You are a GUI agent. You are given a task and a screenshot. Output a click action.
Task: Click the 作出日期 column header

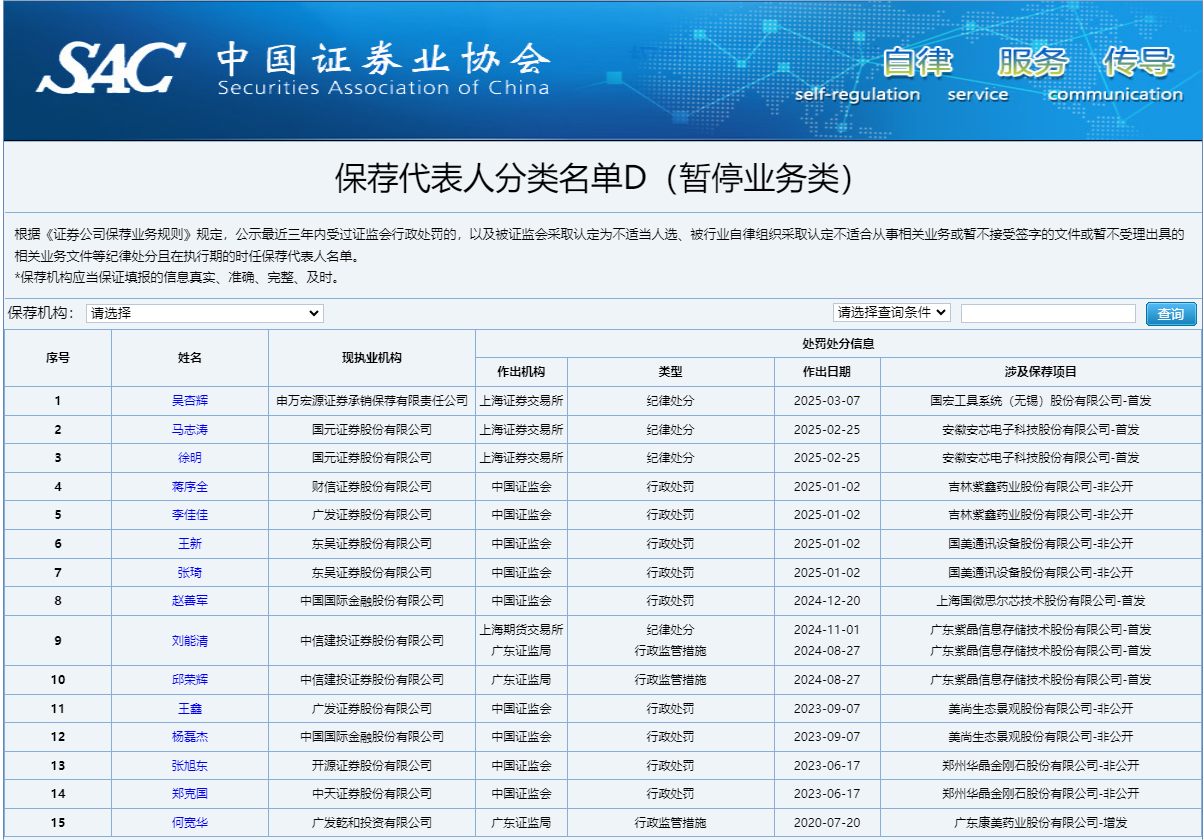[x=827, y=372]
